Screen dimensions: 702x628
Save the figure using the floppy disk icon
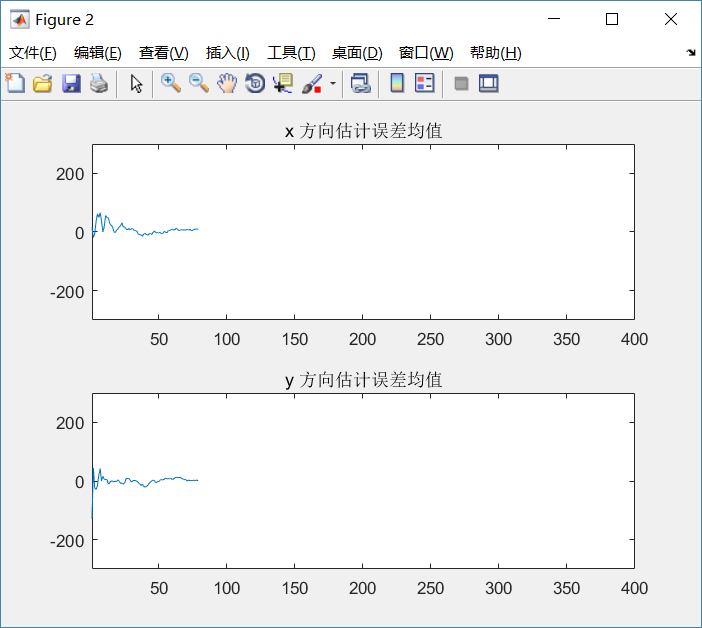[x=71, y=83]
